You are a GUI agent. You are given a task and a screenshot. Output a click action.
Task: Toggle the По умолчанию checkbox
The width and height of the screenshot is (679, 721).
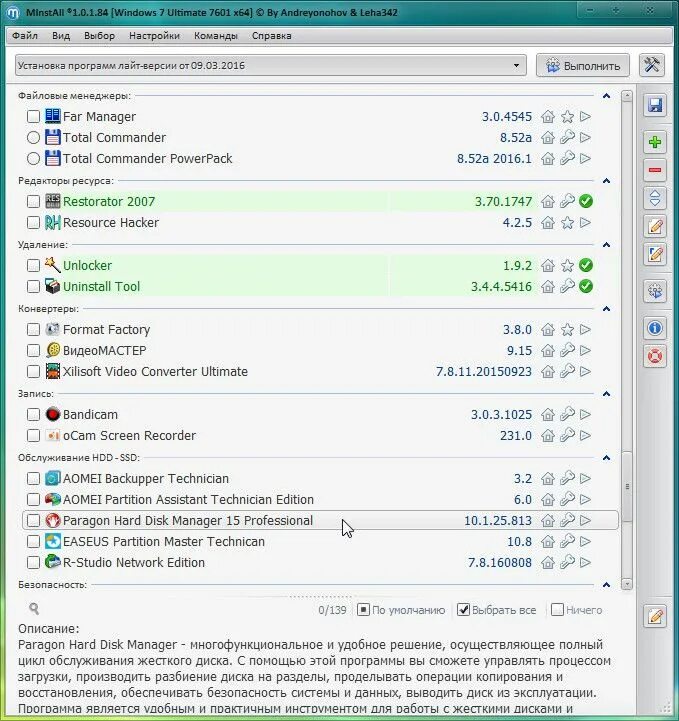tap(363, 610)
